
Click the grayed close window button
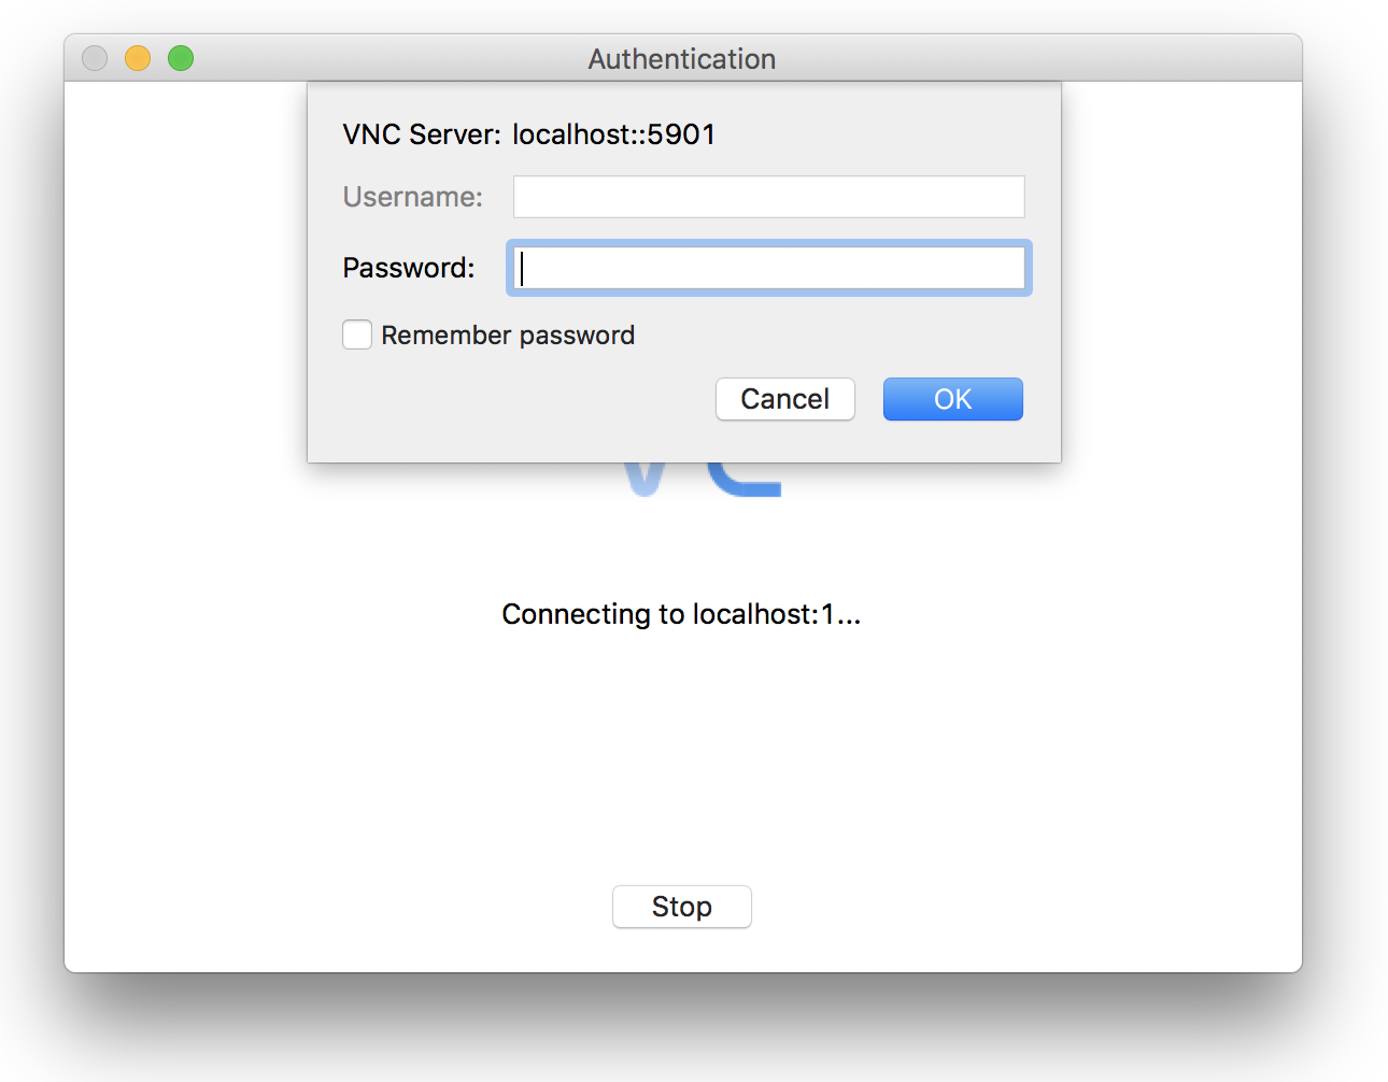click(x=94, y=58)
